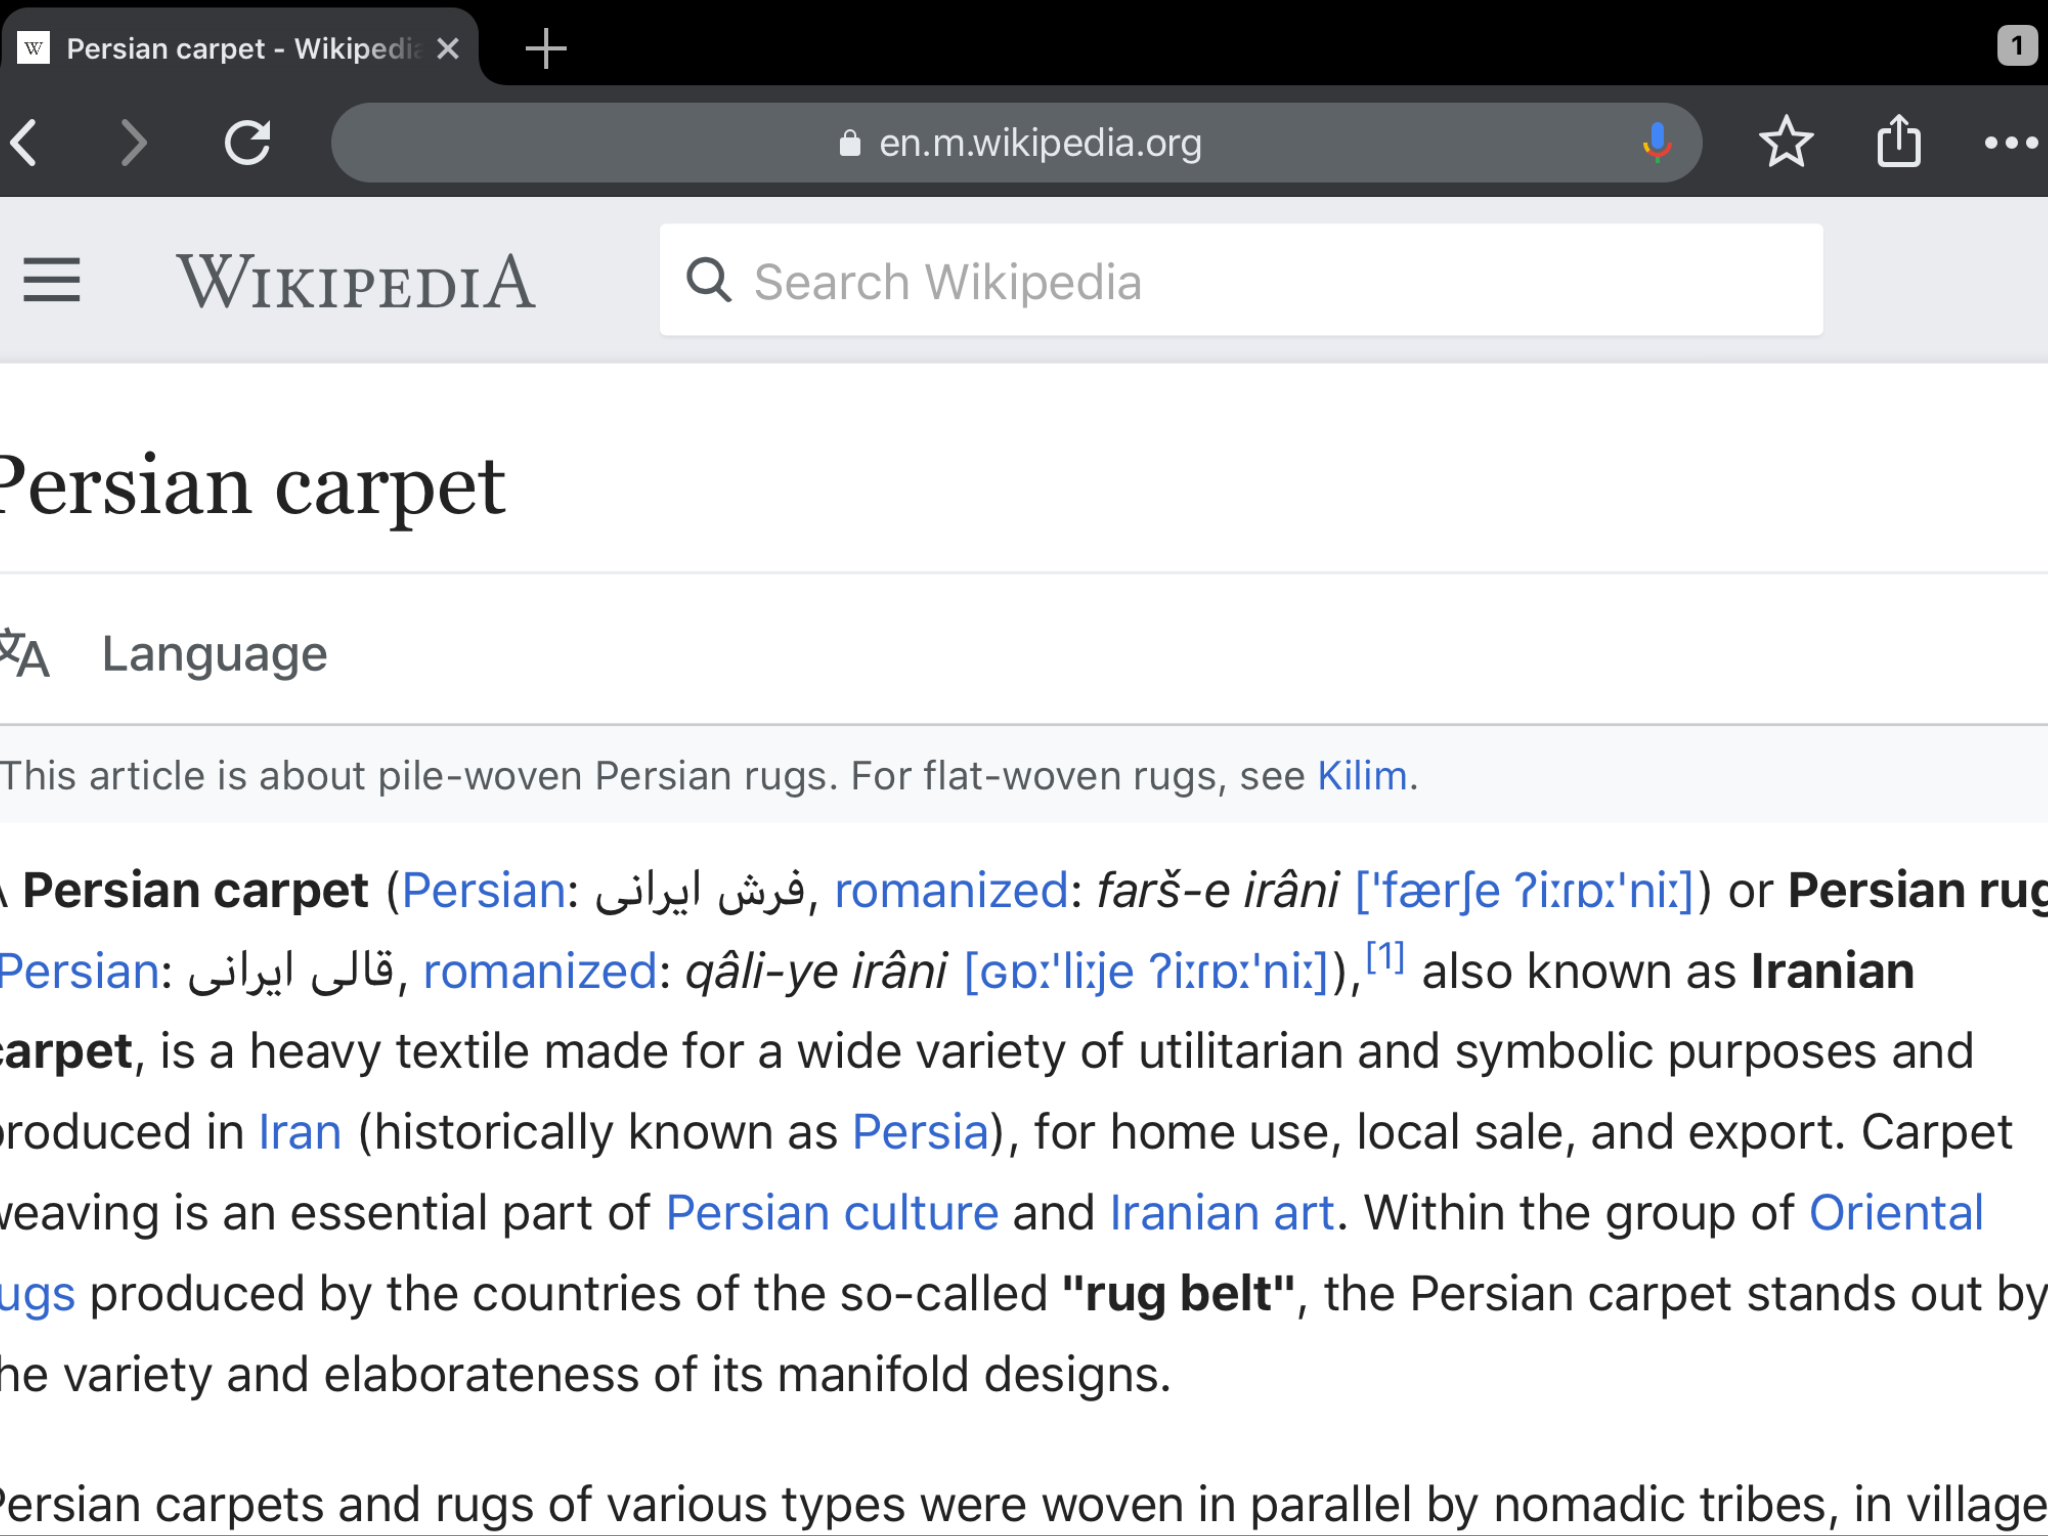
Task: Open the Persian language link before farš-e irâni
Action: [x=484, y=890]
